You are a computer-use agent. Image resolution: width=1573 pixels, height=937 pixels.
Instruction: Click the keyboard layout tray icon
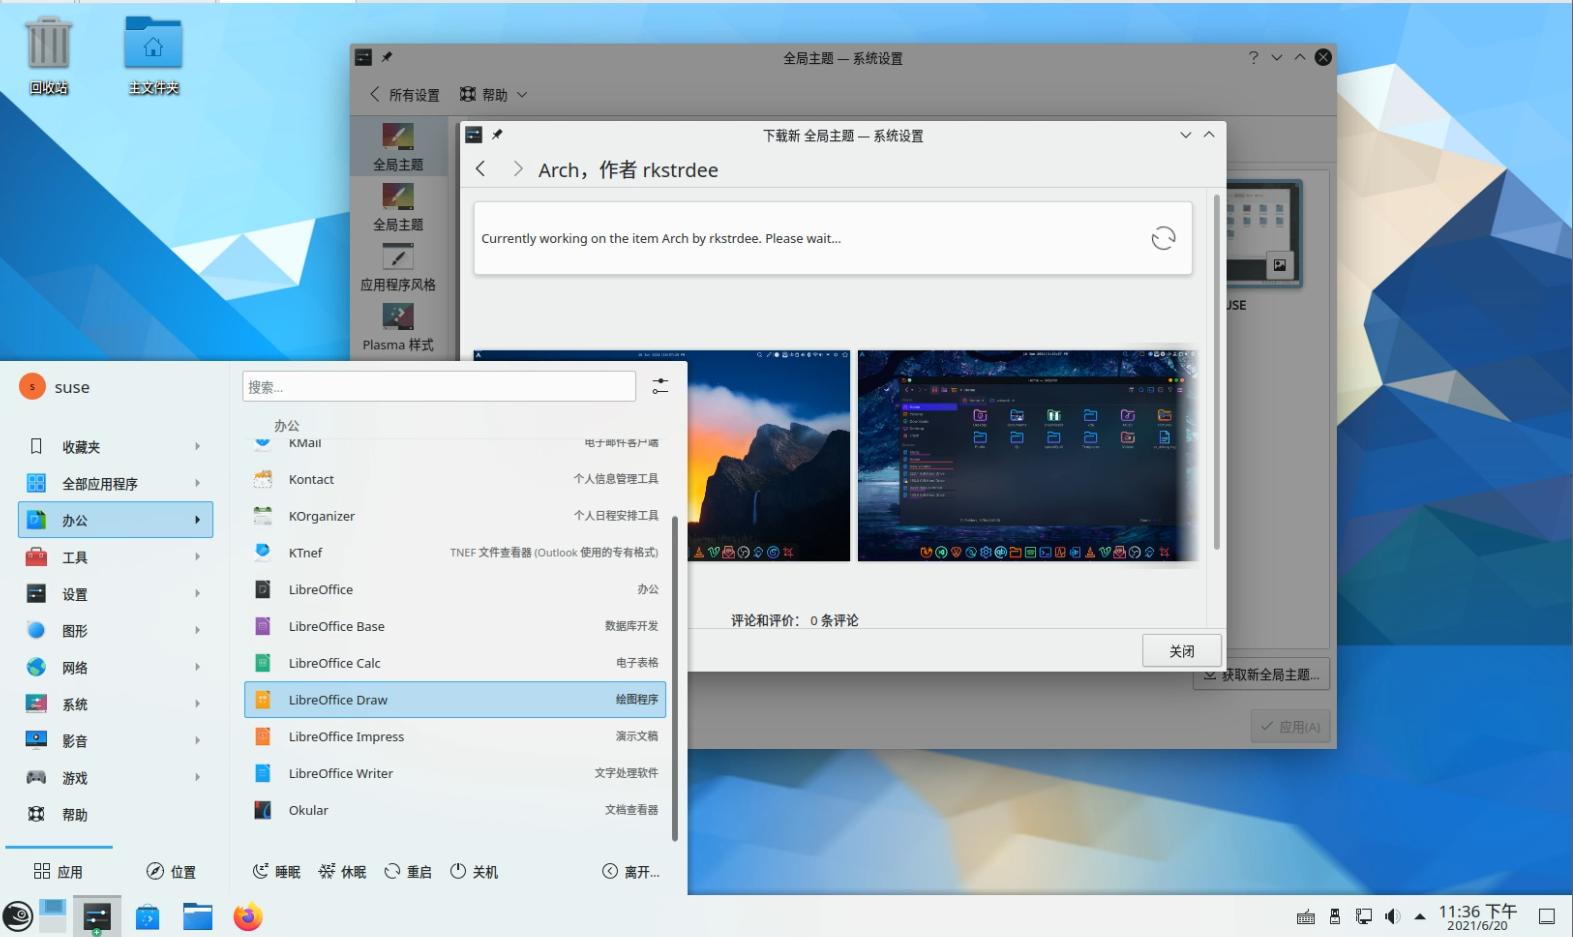tap(1305, 917)
